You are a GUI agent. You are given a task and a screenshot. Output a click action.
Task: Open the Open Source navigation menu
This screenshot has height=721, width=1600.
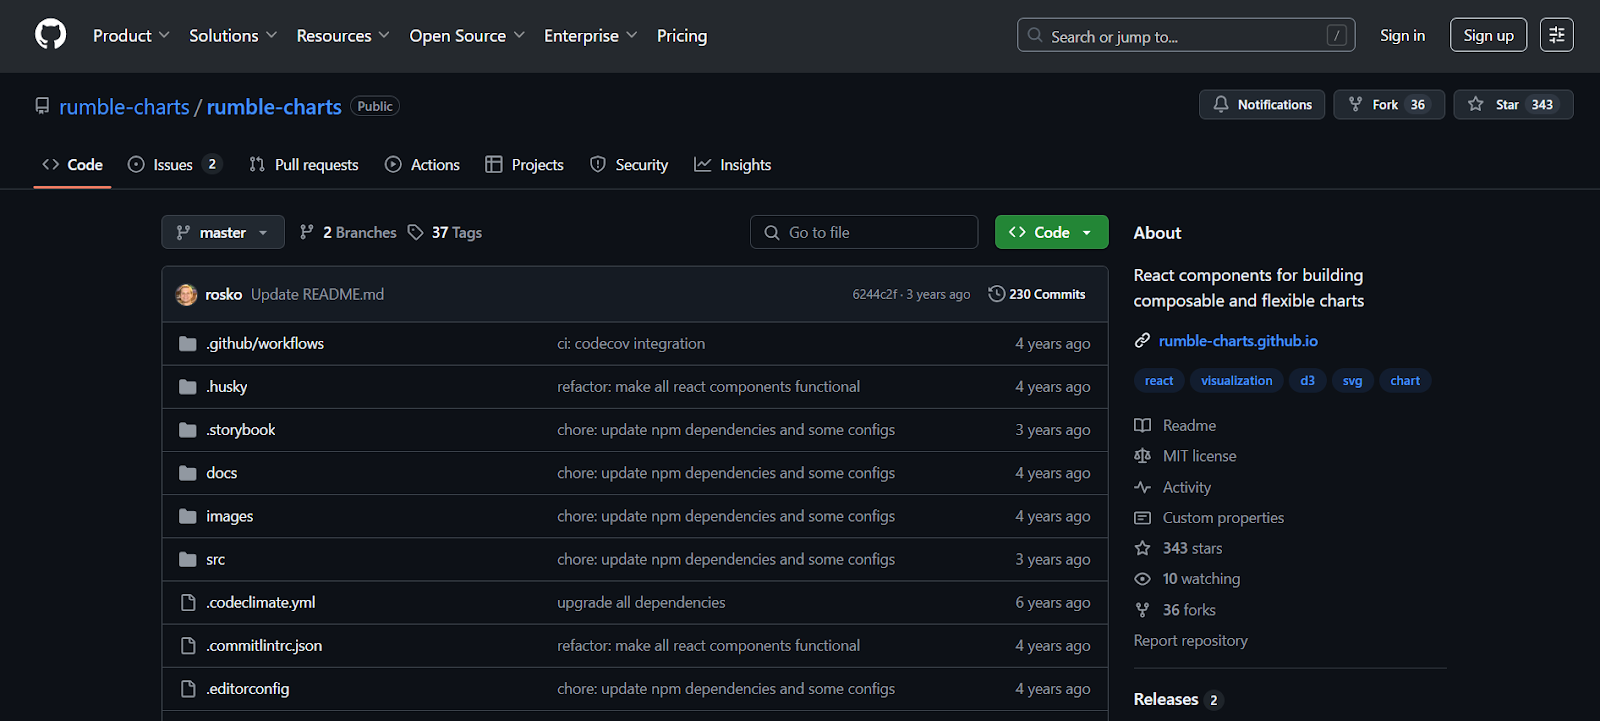tap(466, 36)
